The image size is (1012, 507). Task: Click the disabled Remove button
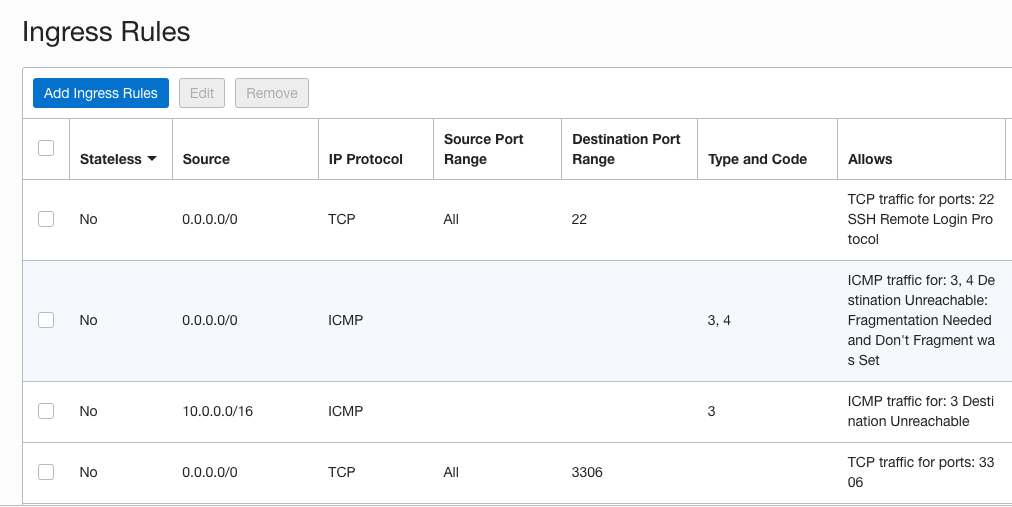click(272, 93)
